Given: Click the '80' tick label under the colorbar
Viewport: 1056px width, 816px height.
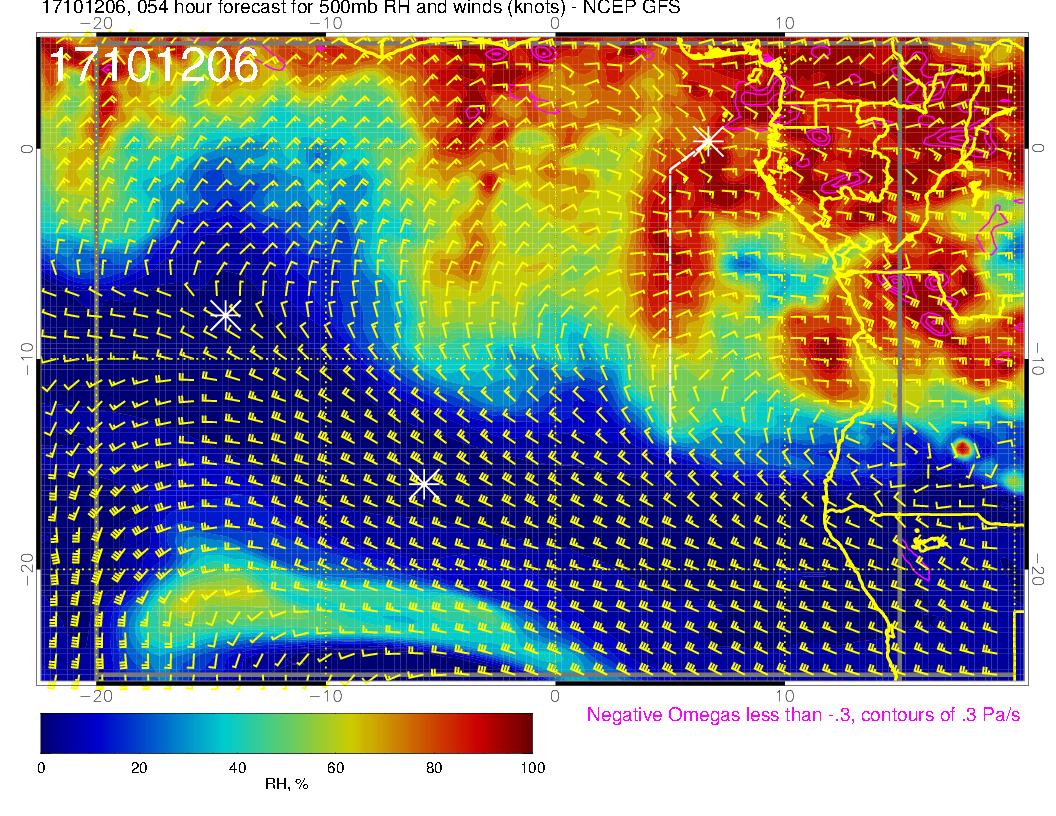Looking at the screenshot, I should click(434, 768).
